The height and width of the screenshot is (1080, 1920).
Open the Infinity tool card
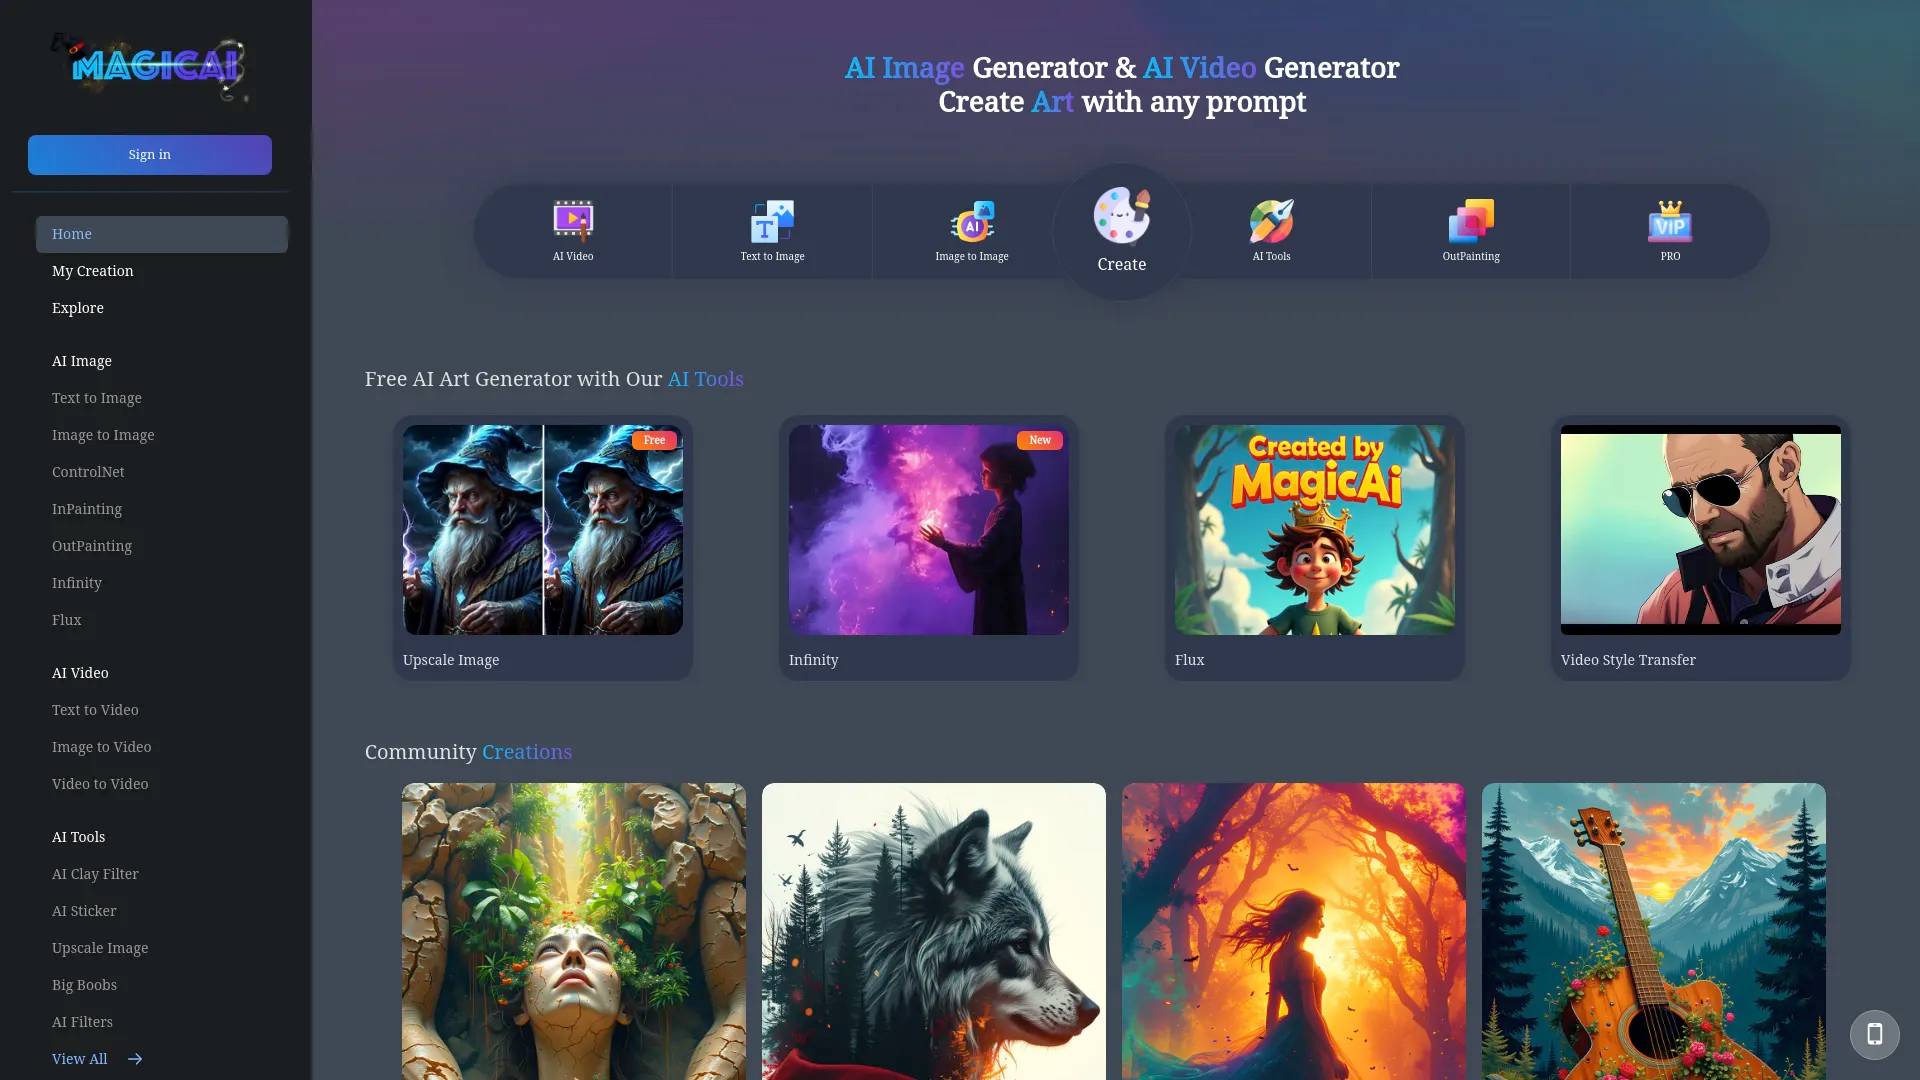[x=928, y=530]
